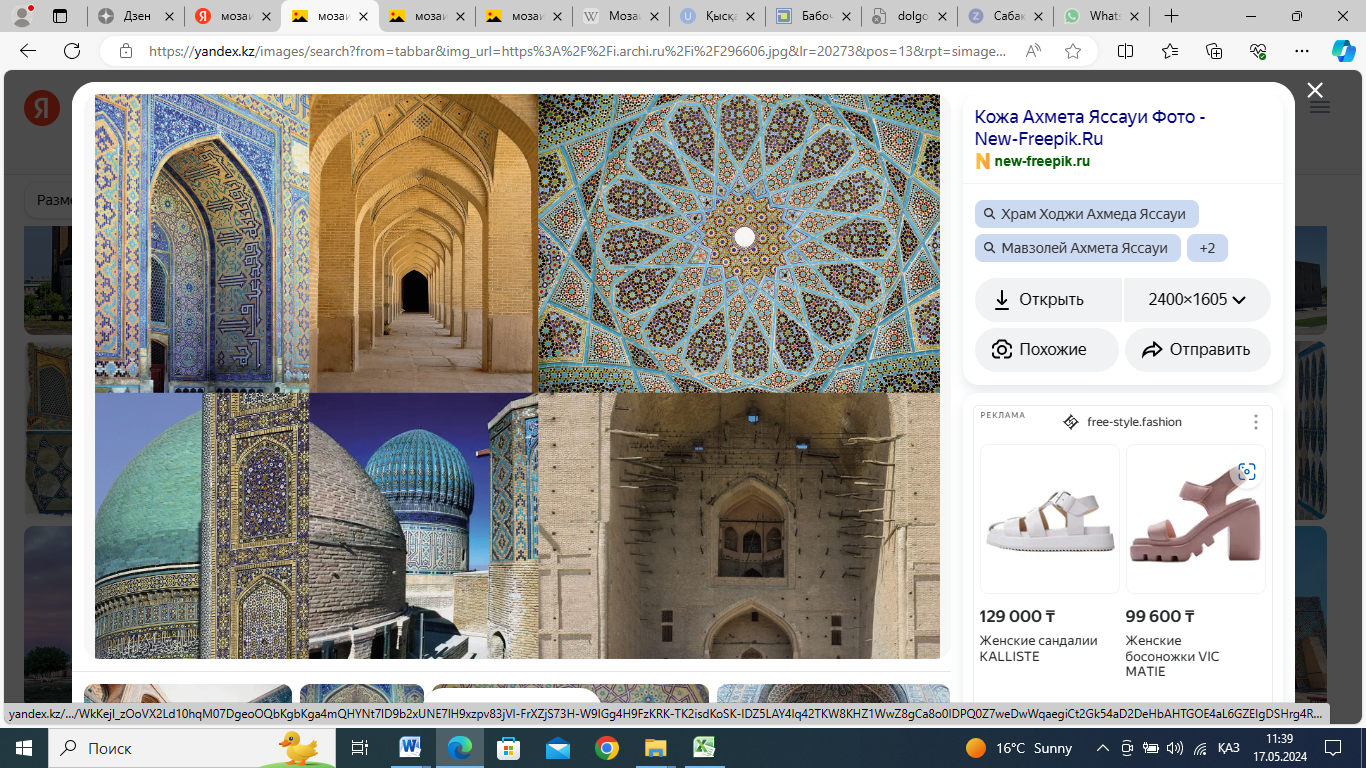Screen dimensions: 1366x768
Task: Open the Browser essentials heart icon
Action: pos(1258,51)
